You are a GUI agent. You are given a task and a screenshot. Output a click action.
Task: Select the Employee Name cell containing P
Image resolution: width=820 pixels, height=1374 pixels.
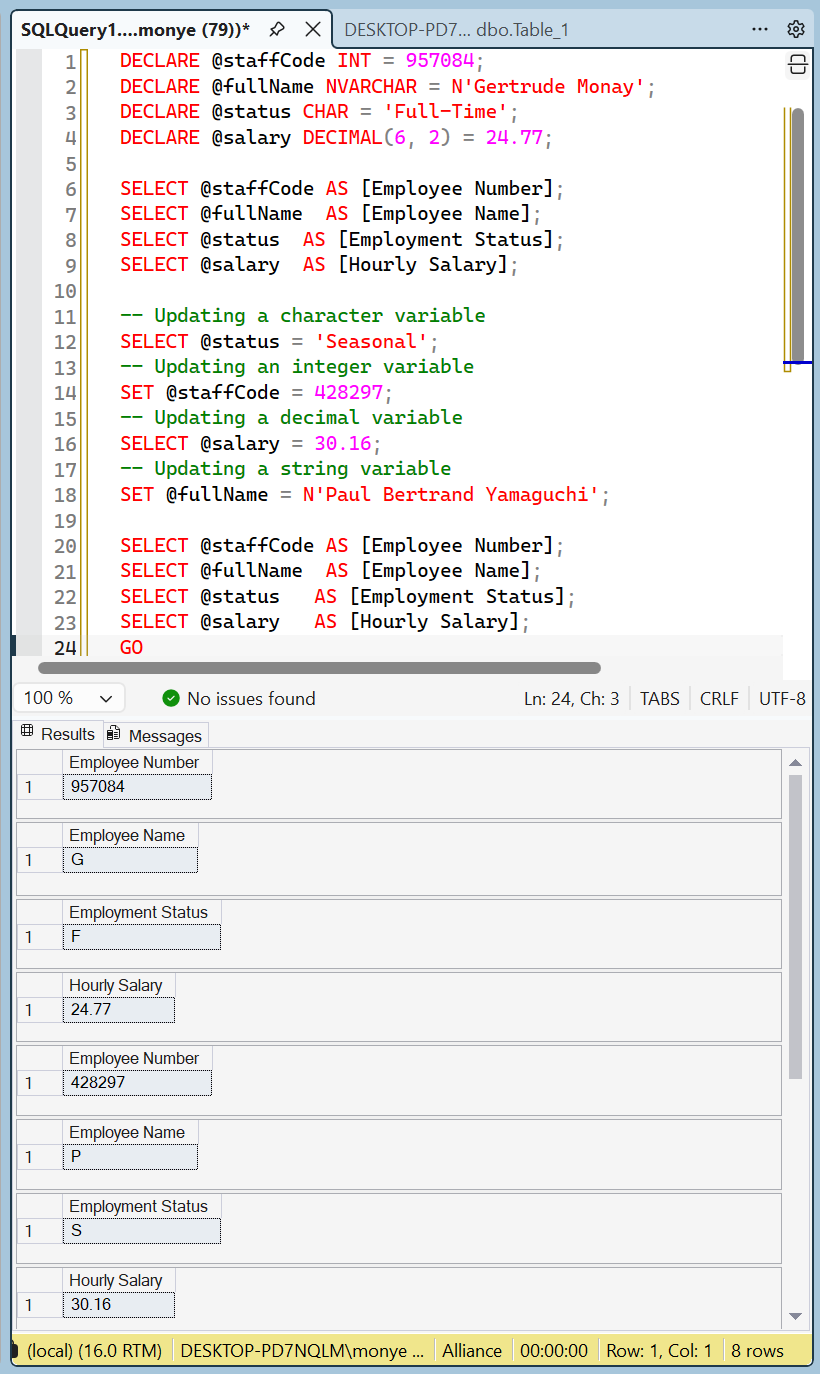coord(131,1157)
